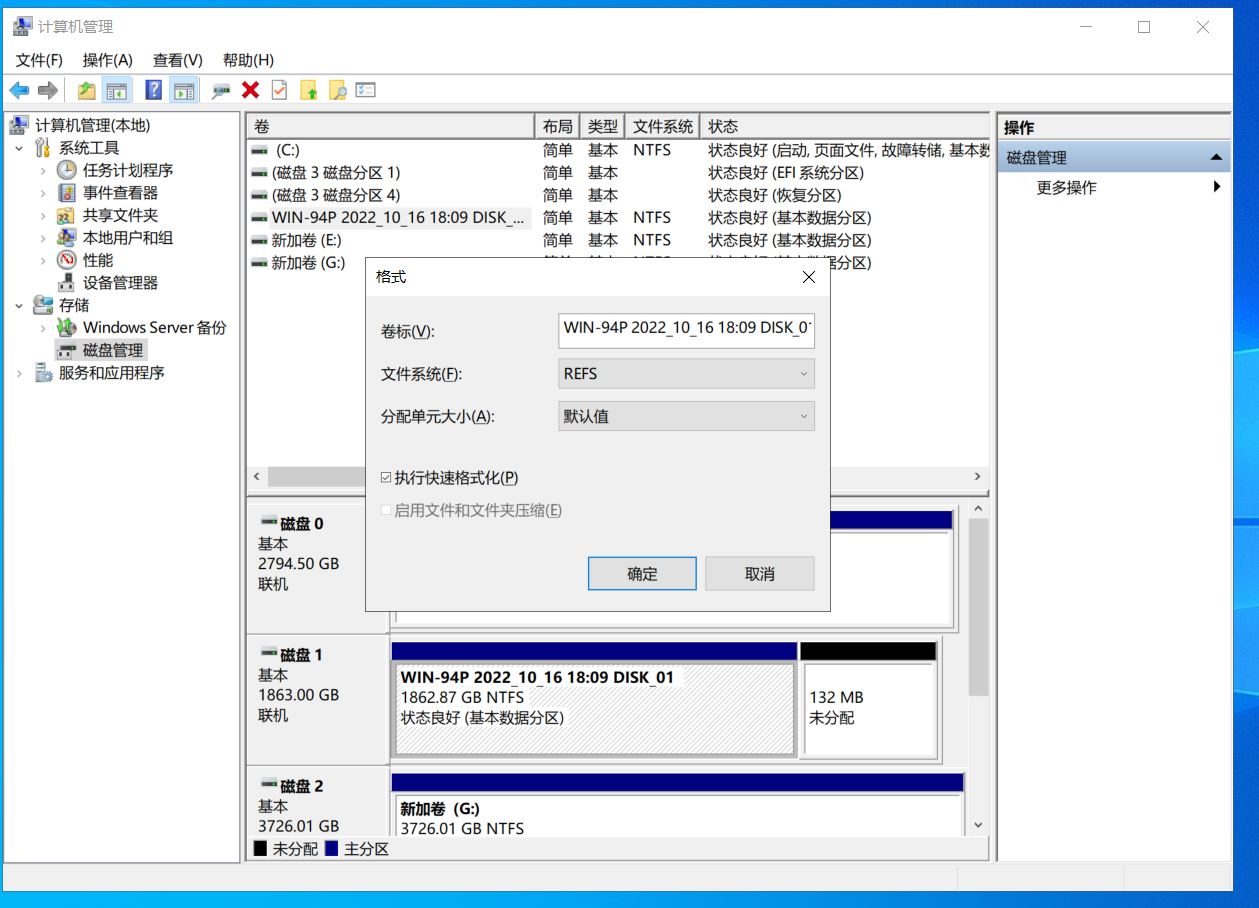Select 事件查看器 in the tree

(x=120, y=193)
